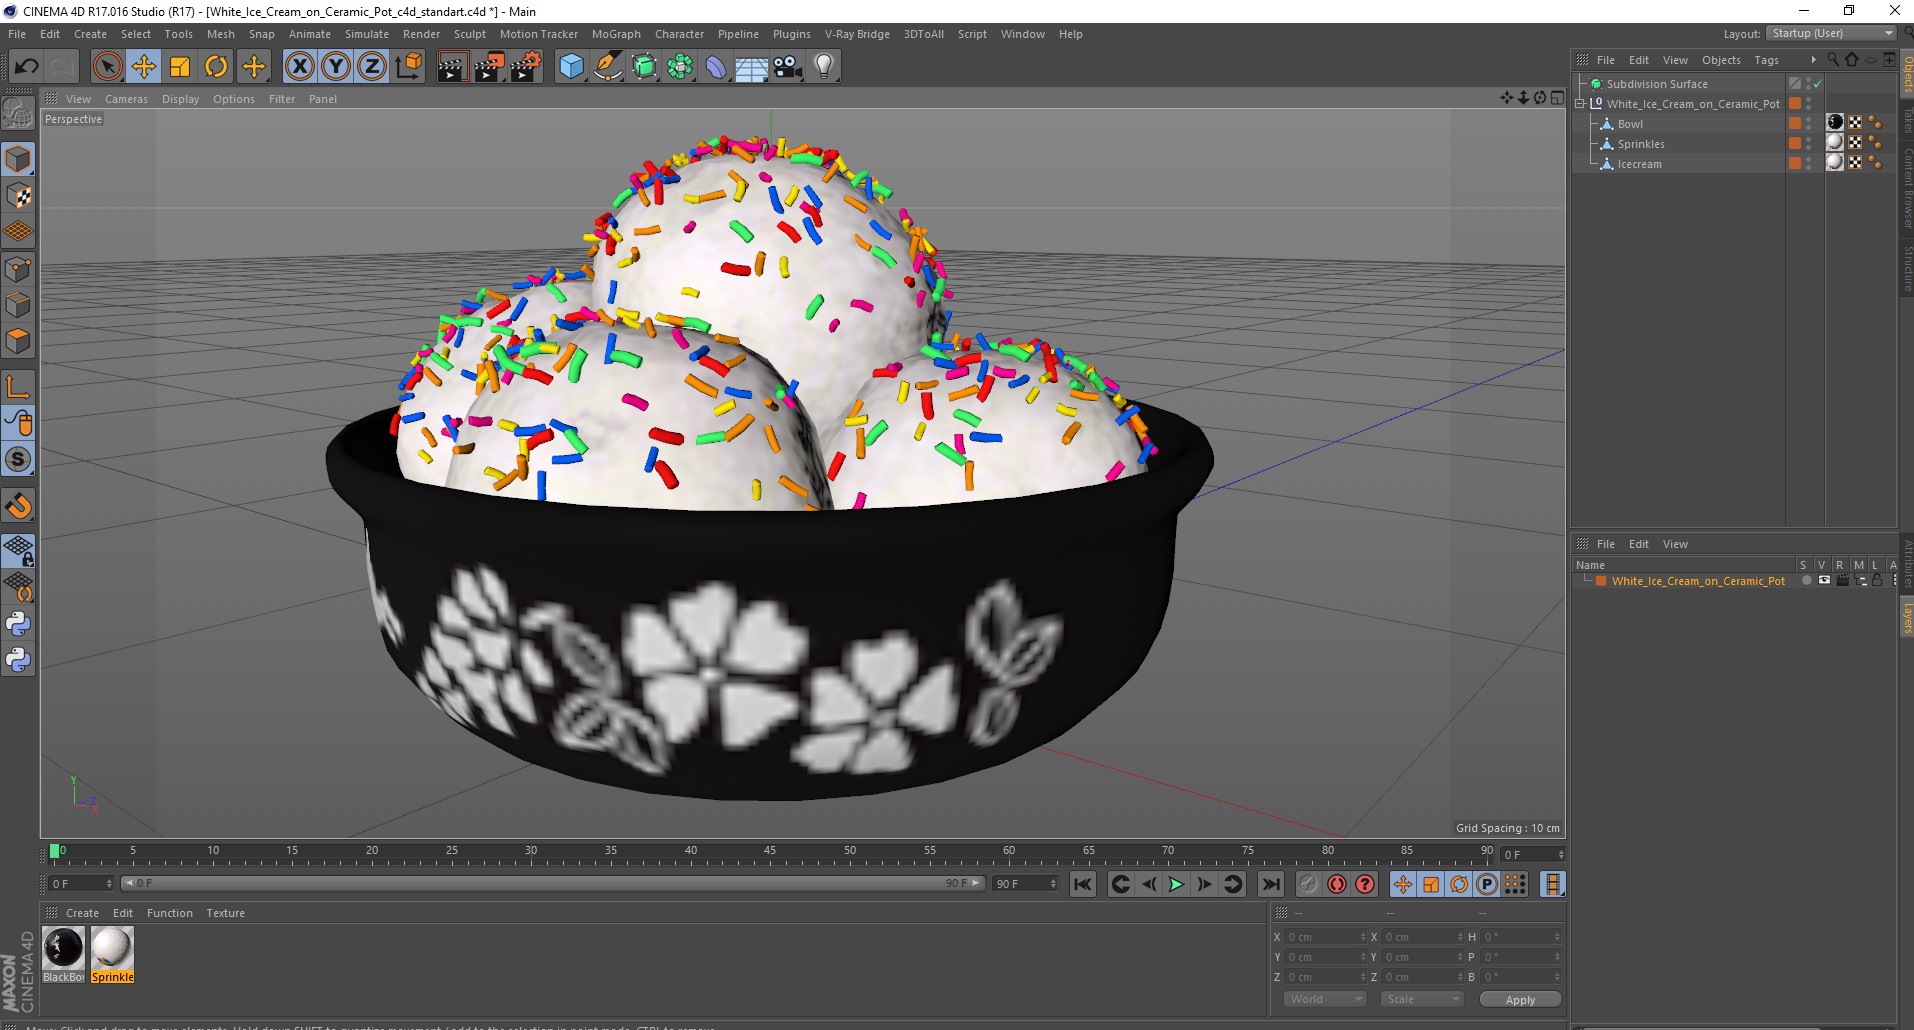This screenshot has height=1030, width=1914.
Task: Play the animation forward
Action: pos(1177,884)
